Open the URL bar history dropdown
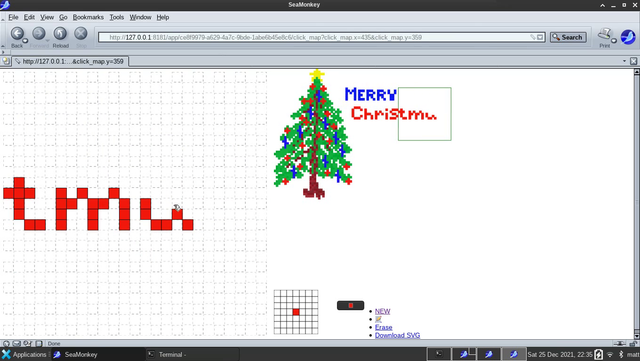640x361 pixels. pyautogui.click(x=540, y=37)
